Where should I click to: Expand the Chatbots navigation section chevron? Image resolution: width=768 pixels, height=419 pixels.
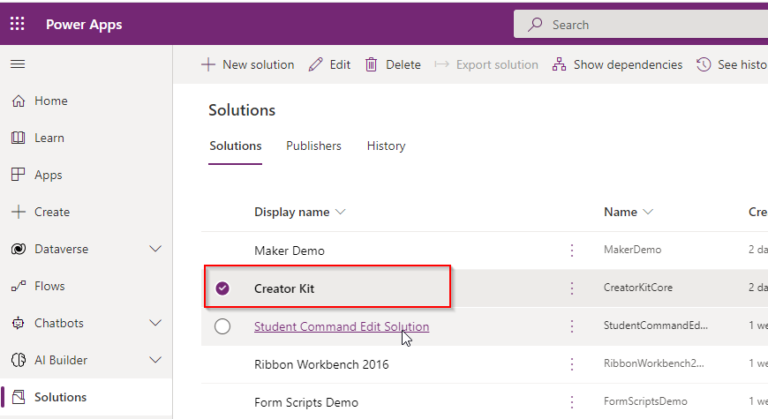[x=155, y=323]
